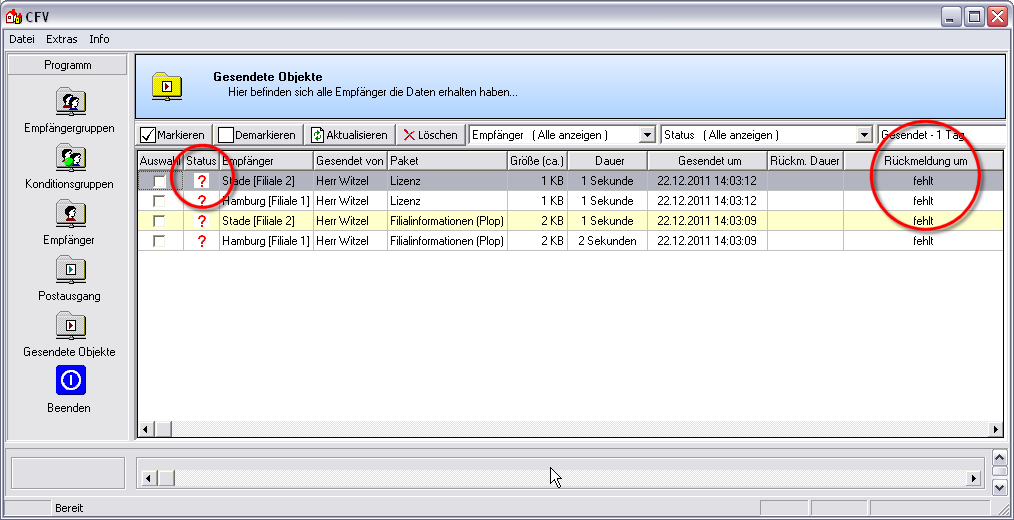Open the Konditionsgruppen sidebar icon
The height and width of the screenshot is (520, 1014).
click(x=69, y=158)
